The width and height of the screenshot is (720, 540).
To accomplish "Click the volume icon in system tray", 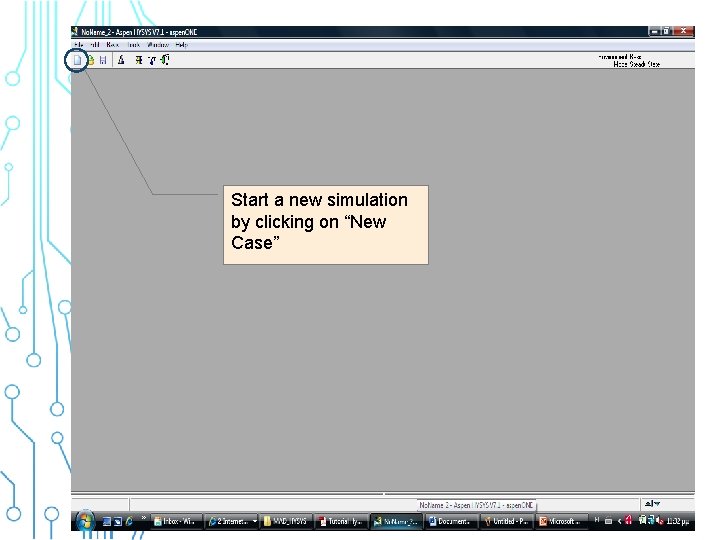I will (x=660, y=521).
